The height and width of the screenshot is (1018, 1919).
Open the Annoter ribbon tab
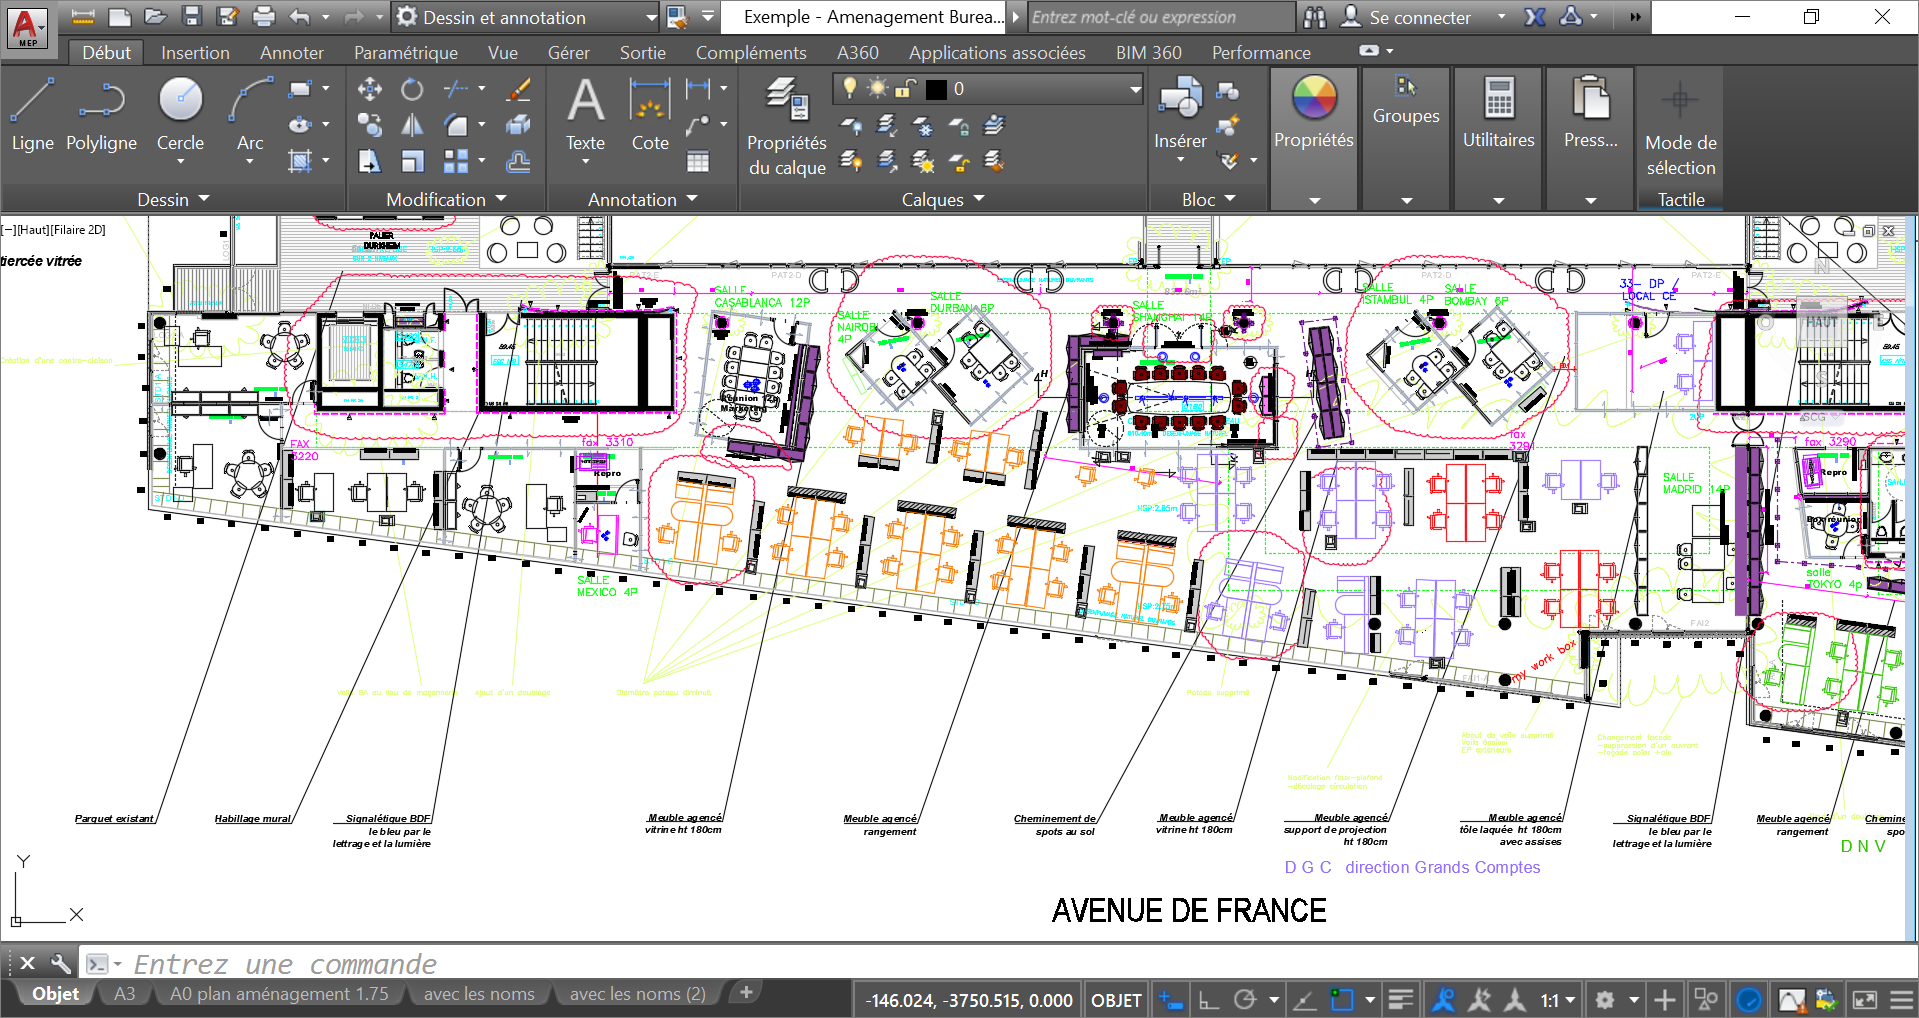pyautogui.click(x=292, y=53)
